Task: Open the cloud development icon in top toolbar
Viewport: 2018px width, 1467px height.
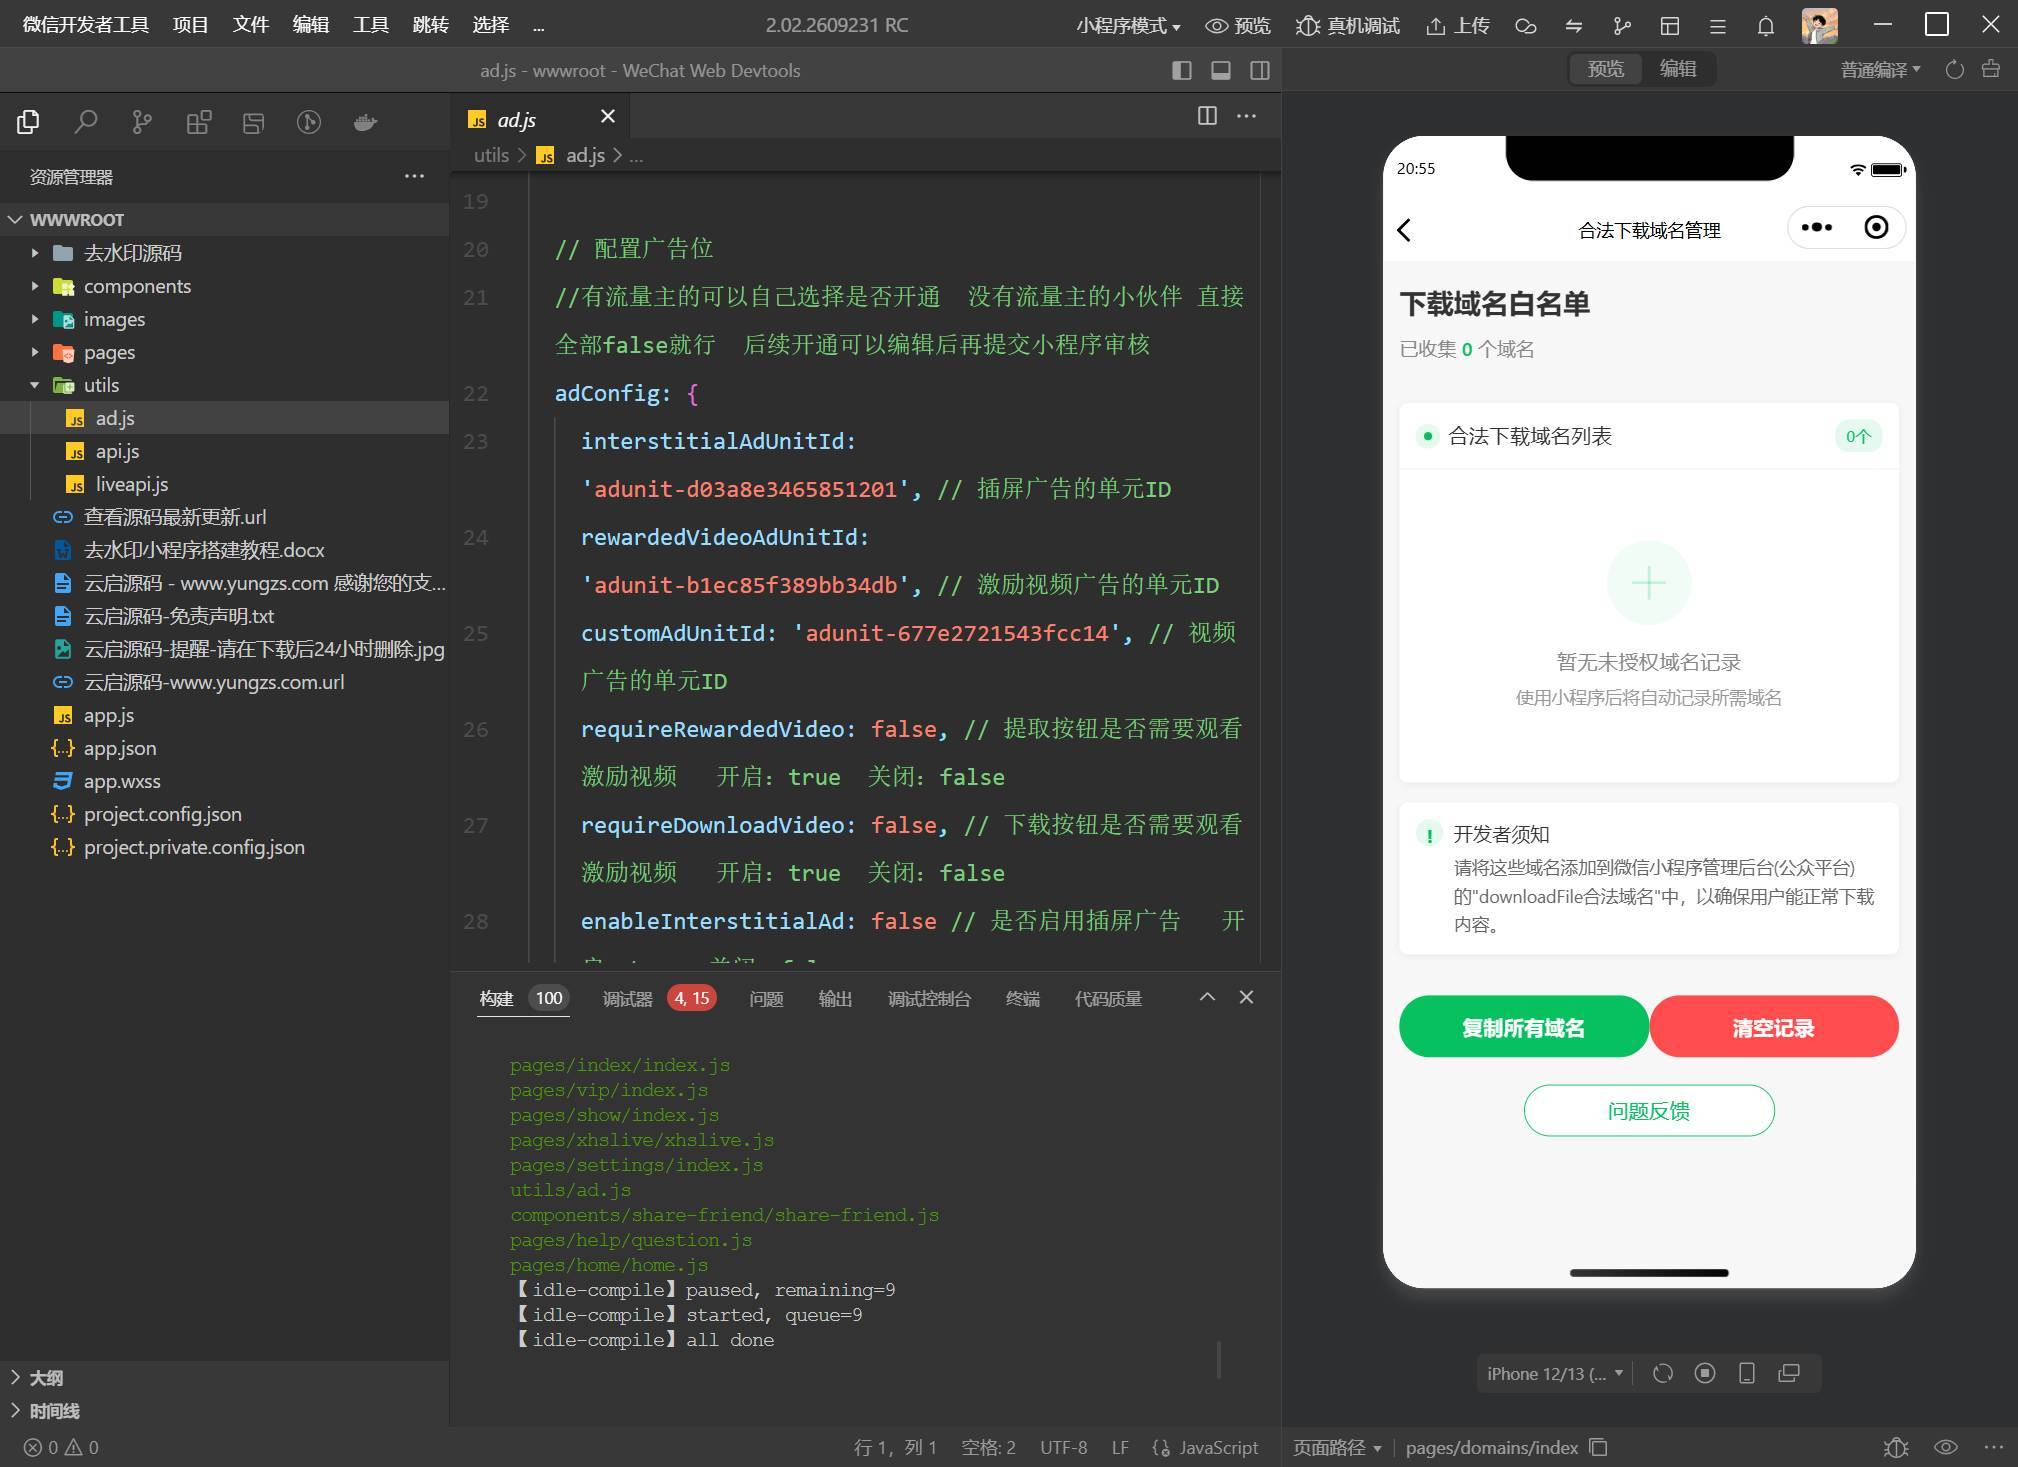Action: point(1525,26)
